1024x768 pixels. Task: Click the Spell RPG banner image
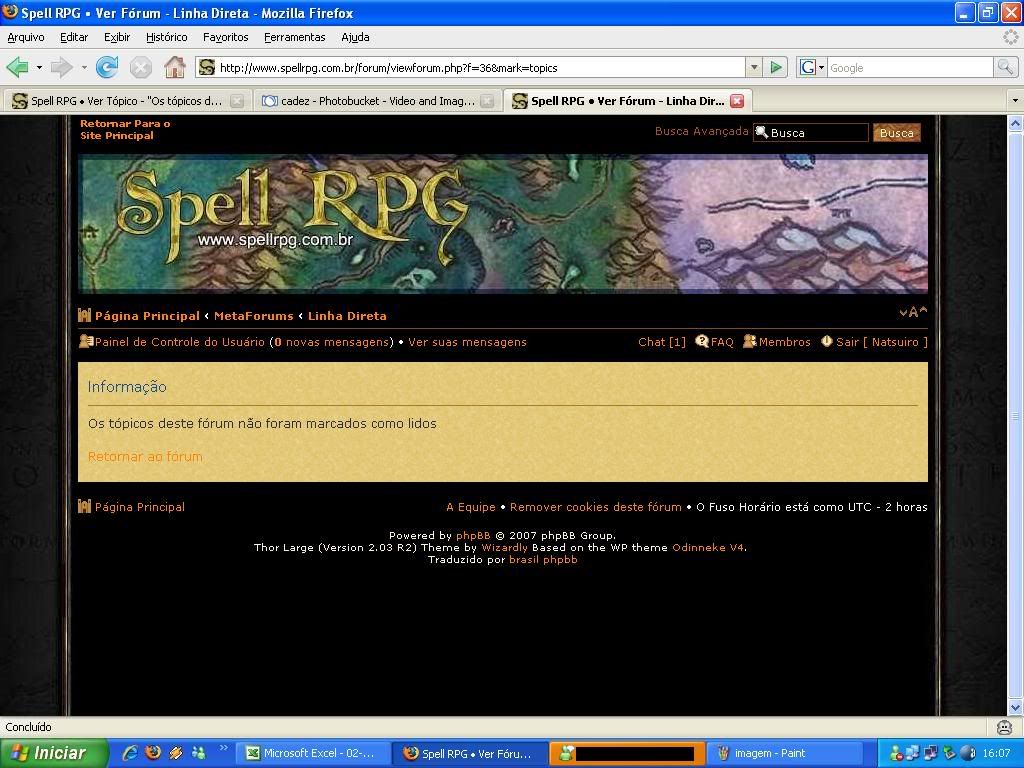(503, 223)
